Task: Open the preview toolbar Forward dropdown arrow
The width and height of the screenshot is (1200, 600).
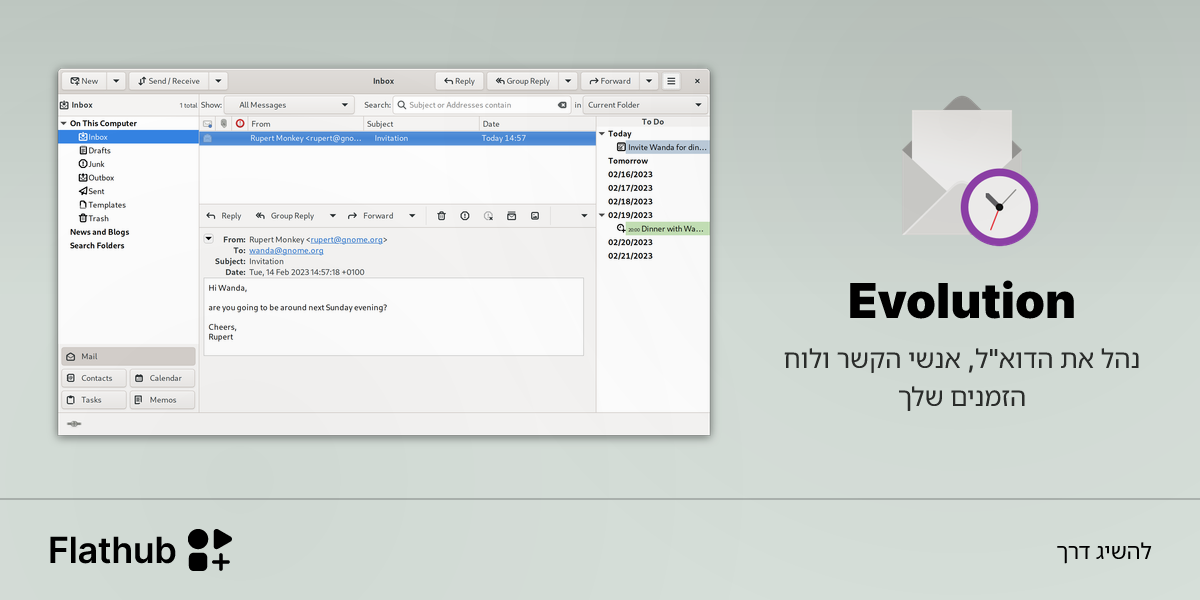Action: pyautogui.click(x=412, y=216)
